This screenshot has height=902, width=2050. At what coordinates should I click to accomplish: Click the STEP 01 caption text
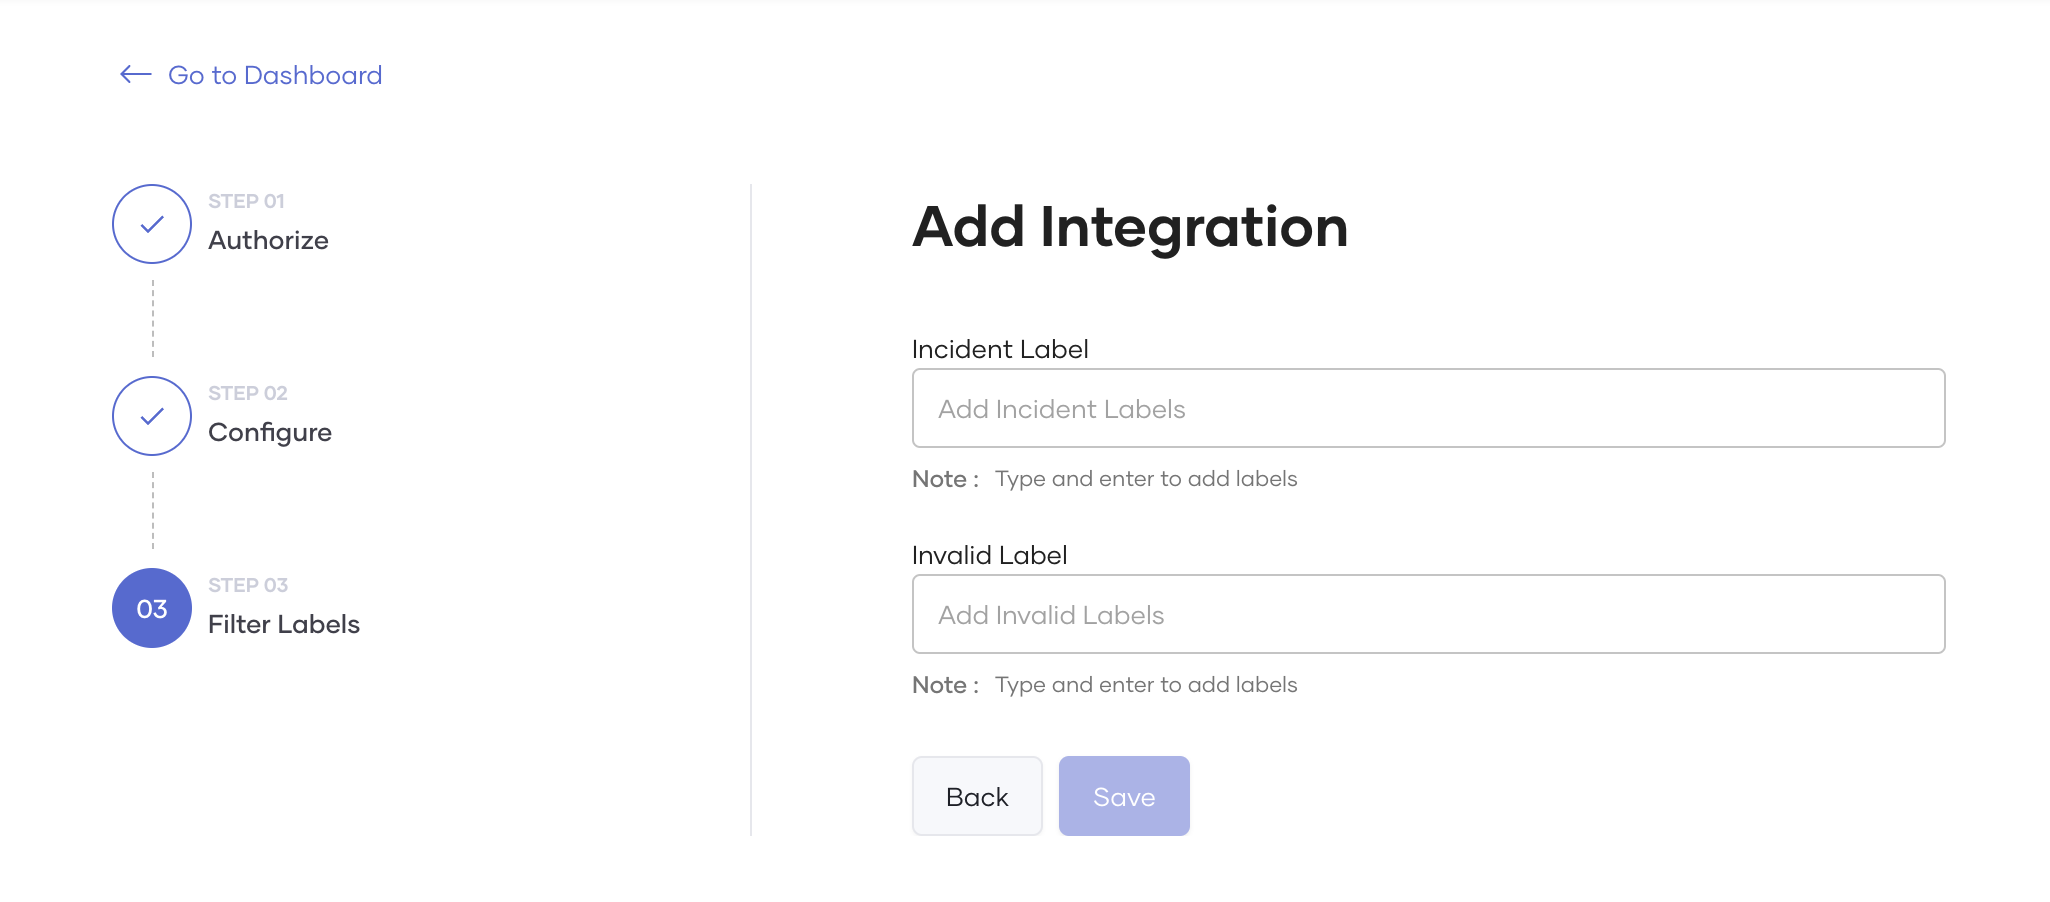click(246, 201)
